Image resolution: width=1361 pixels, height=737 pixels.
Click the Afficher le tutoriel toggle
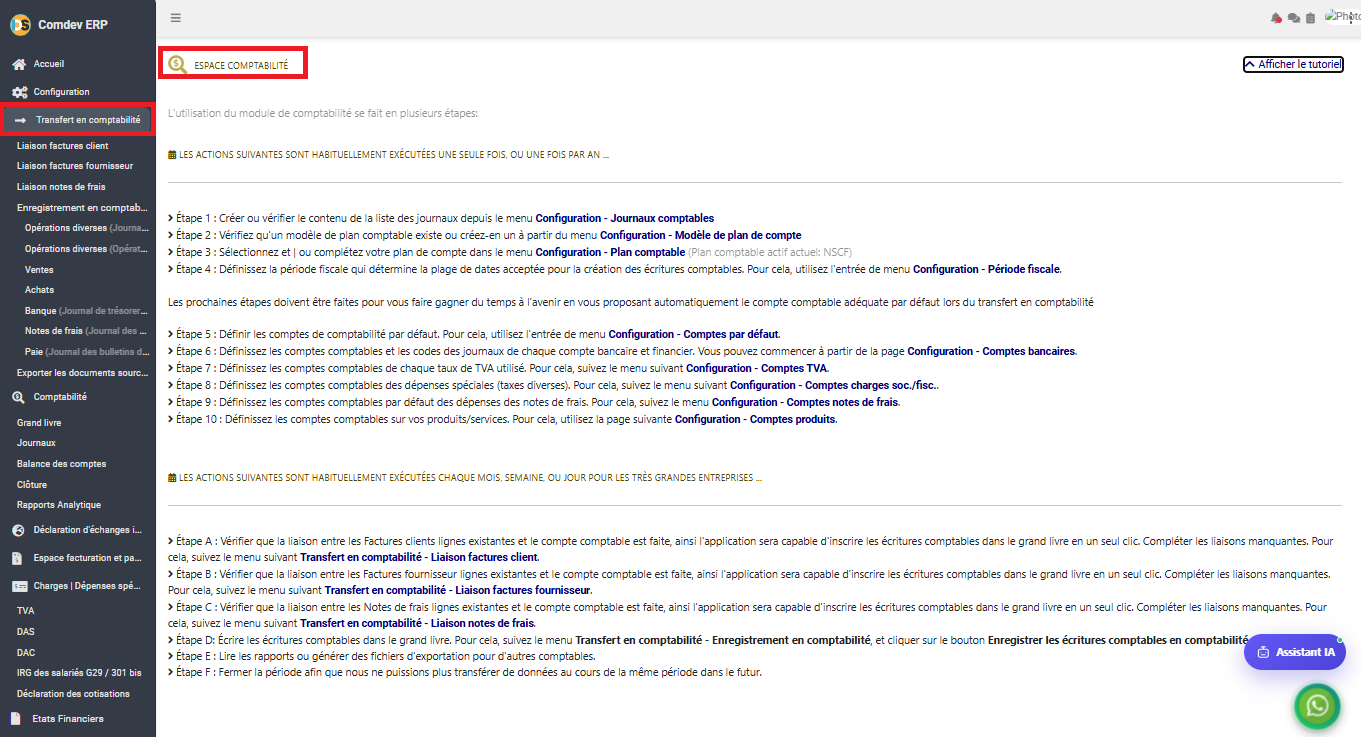coord(1293,64)
